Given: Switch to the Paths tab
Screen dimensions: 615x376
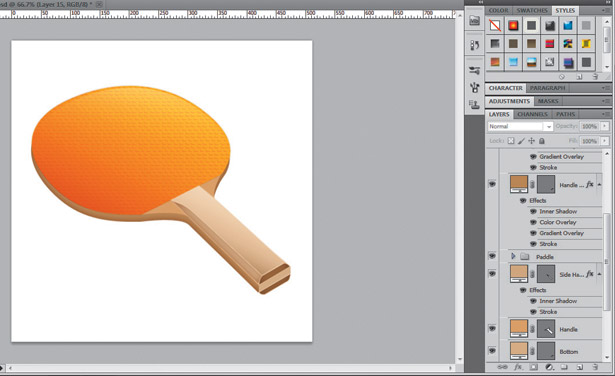Looking at the screenshot, I should [x=565, y=114].
